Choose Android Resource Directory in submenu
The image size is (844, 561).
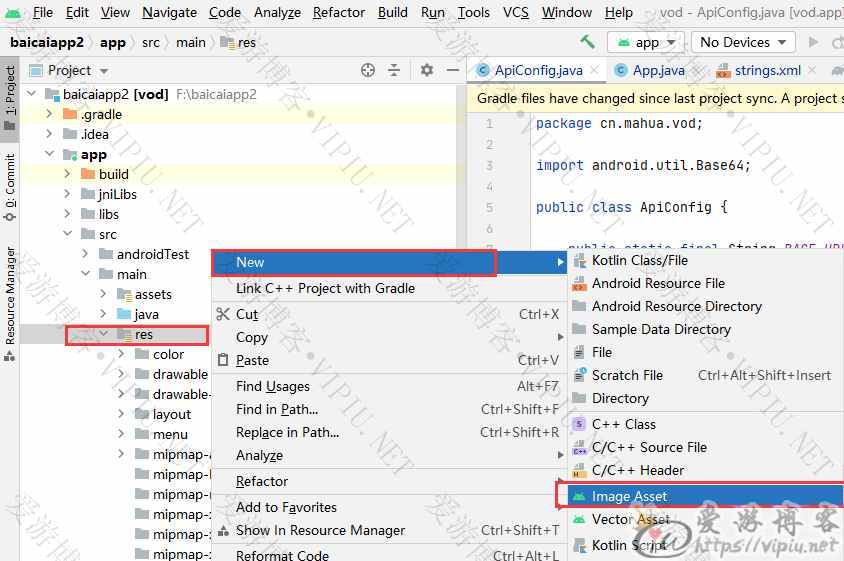pyautogui.click(x=705, y=306)
